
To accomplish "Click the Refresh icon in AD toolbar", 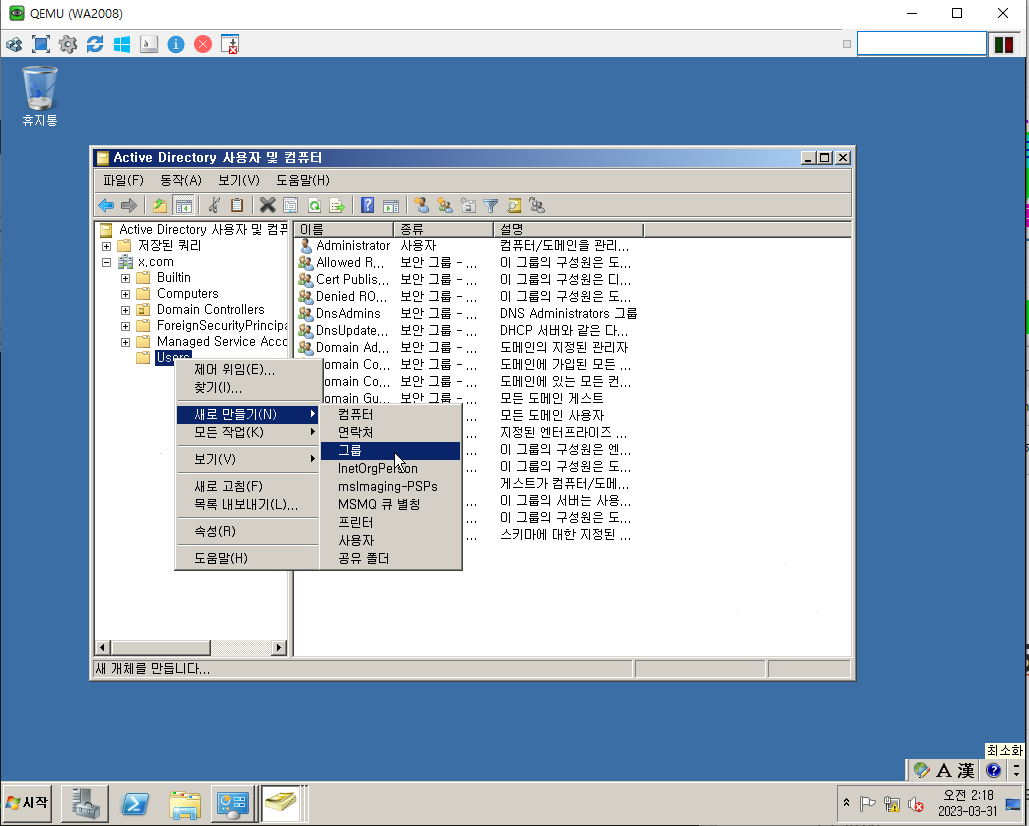I will [x=314, y=205].
